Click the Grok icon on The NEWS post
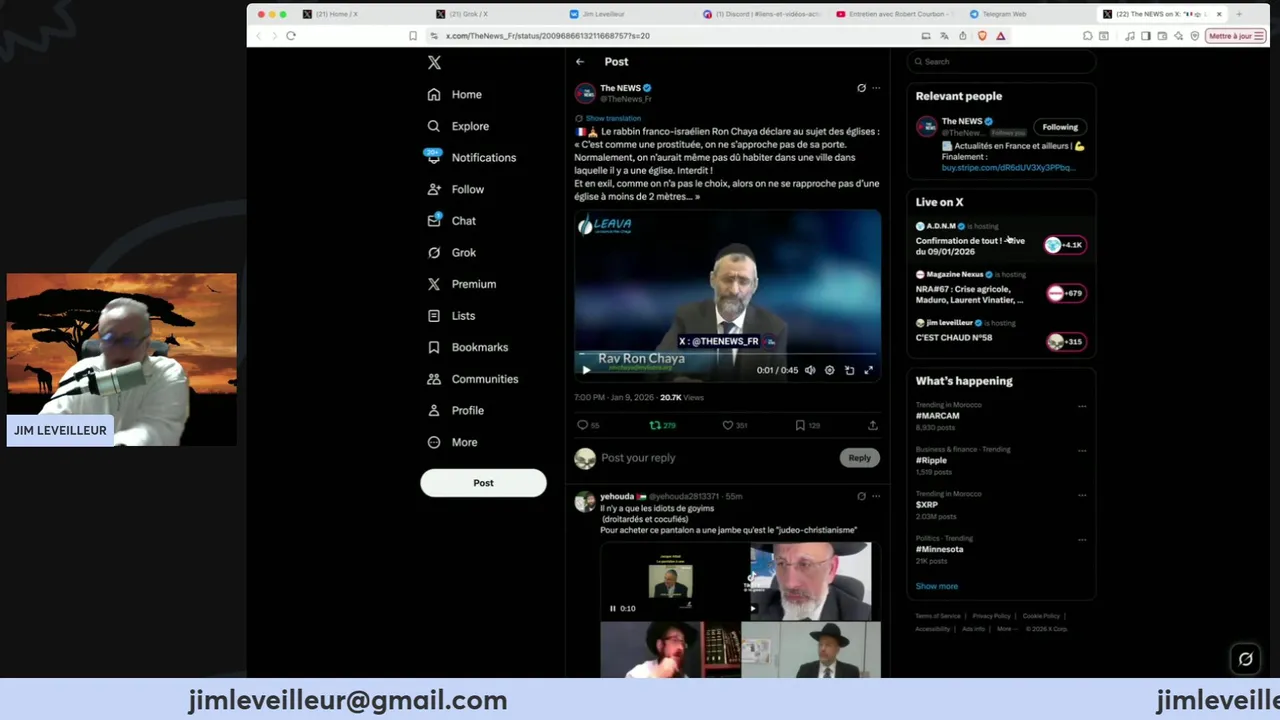The width and height of the screenshot is (1280, 720). point(861,88)
